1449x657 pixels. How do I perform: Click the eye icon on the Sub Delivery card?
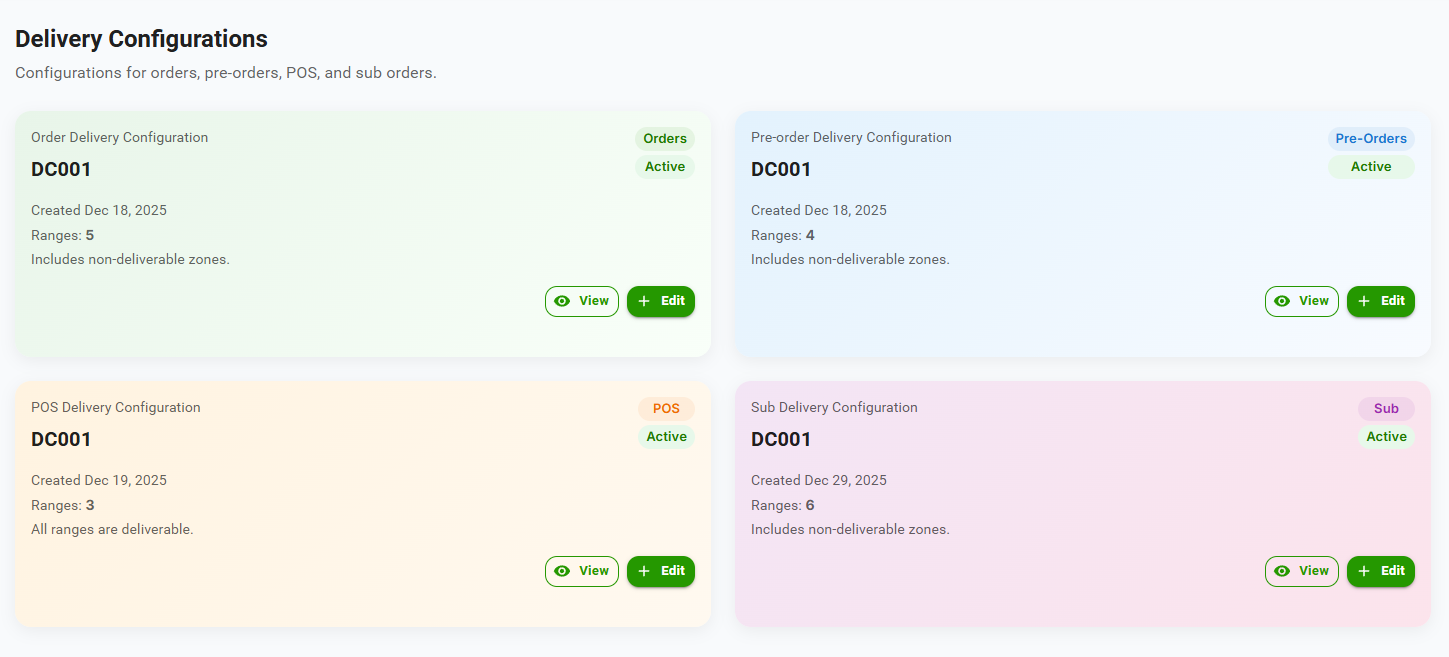1282,571
